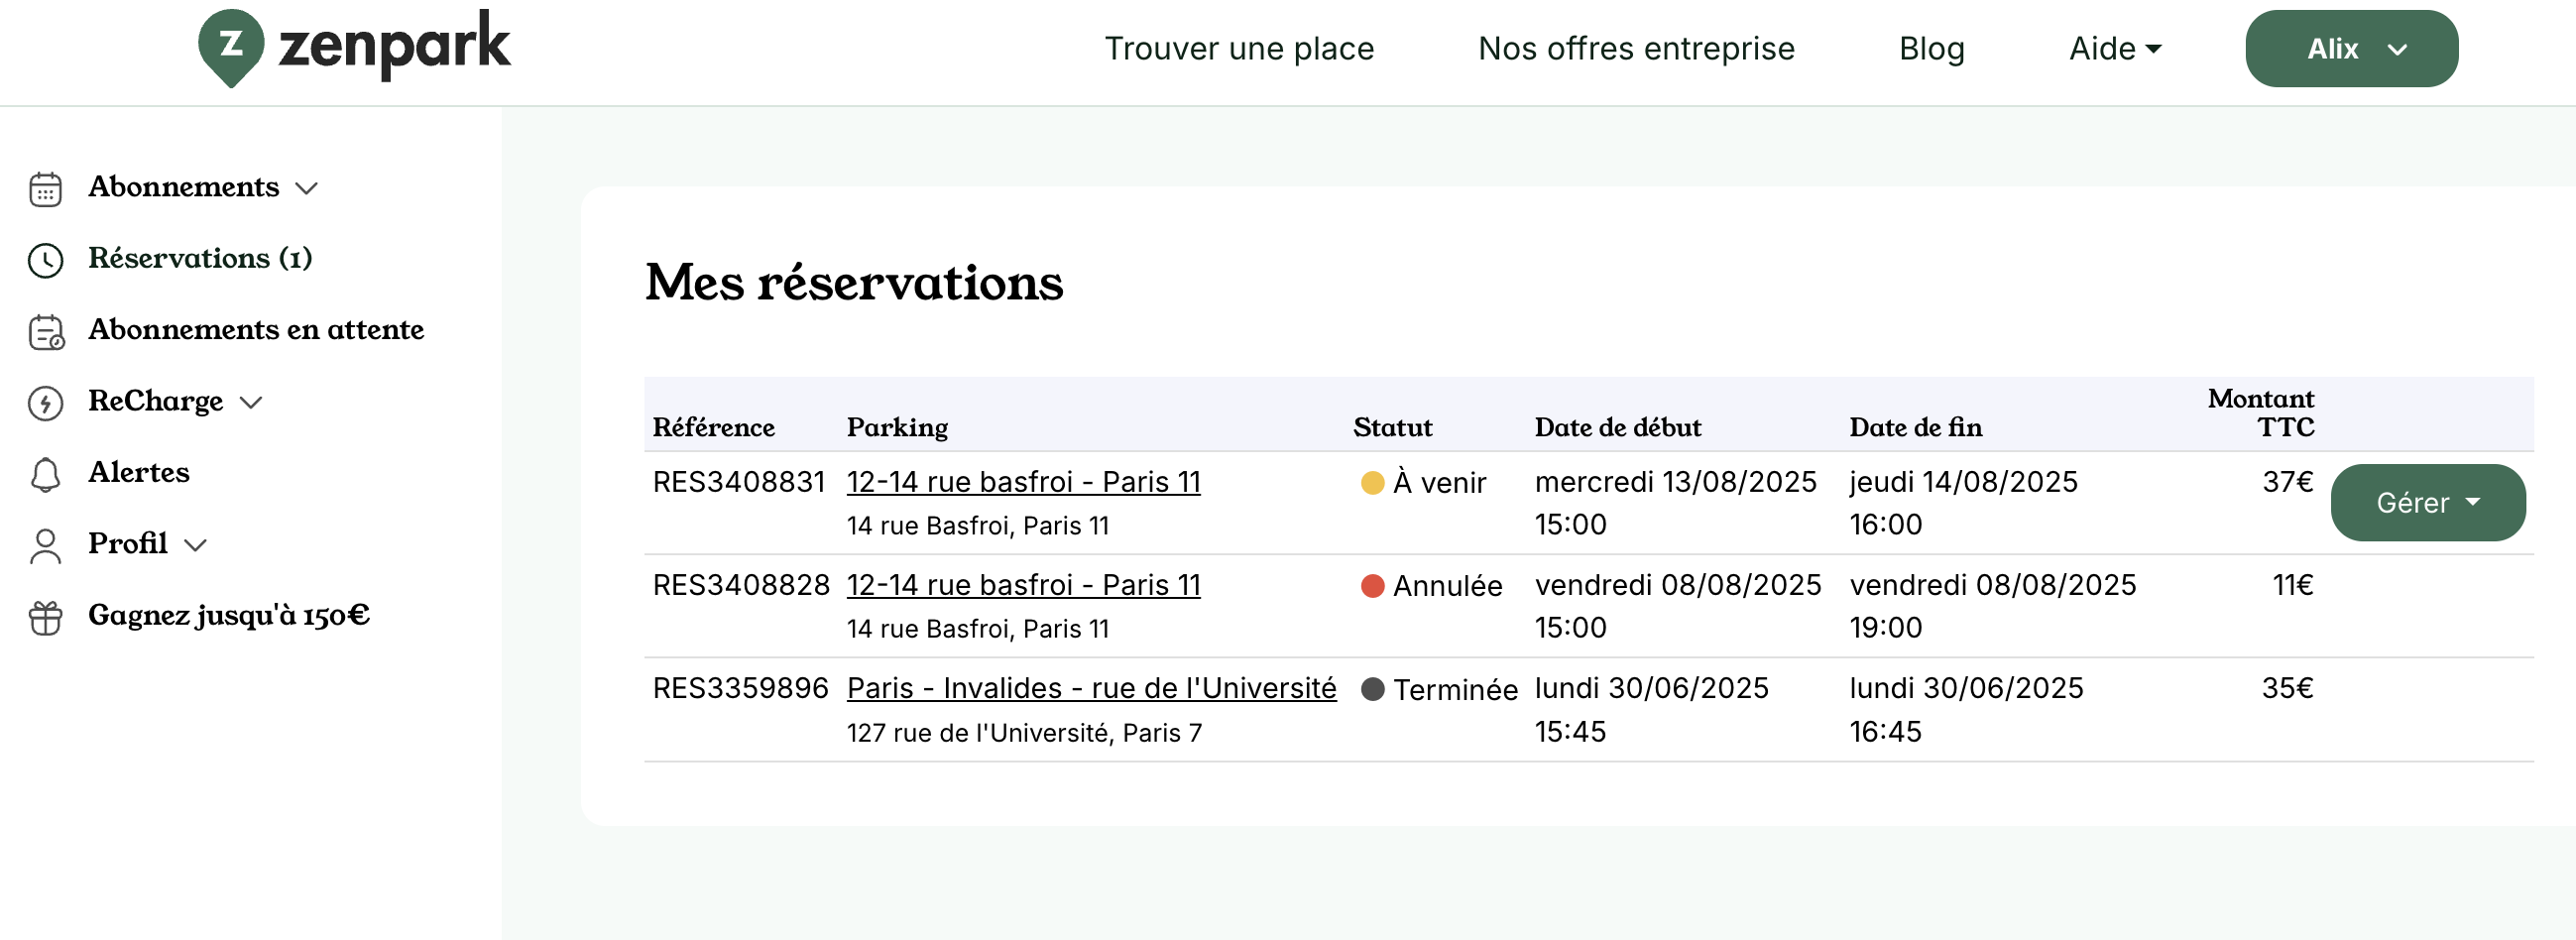2576x940 pixels.
Task: Click the ReCharge lightning bolt icon
Action: 45,402
